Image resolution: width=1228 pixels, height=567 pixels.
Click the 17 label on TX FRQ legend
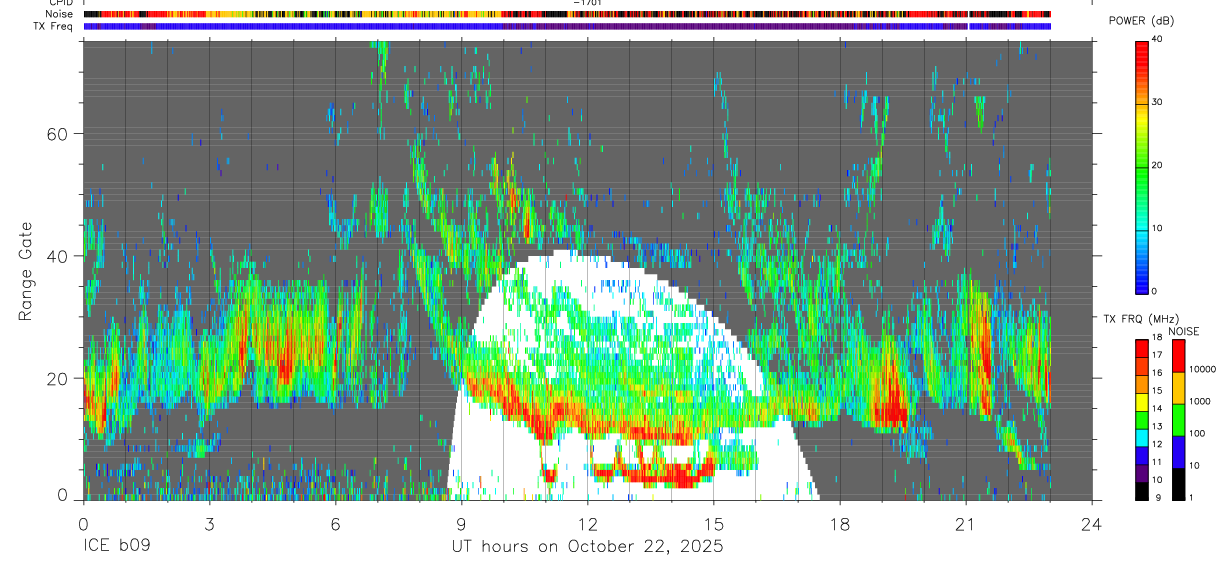pos(1157,355)
